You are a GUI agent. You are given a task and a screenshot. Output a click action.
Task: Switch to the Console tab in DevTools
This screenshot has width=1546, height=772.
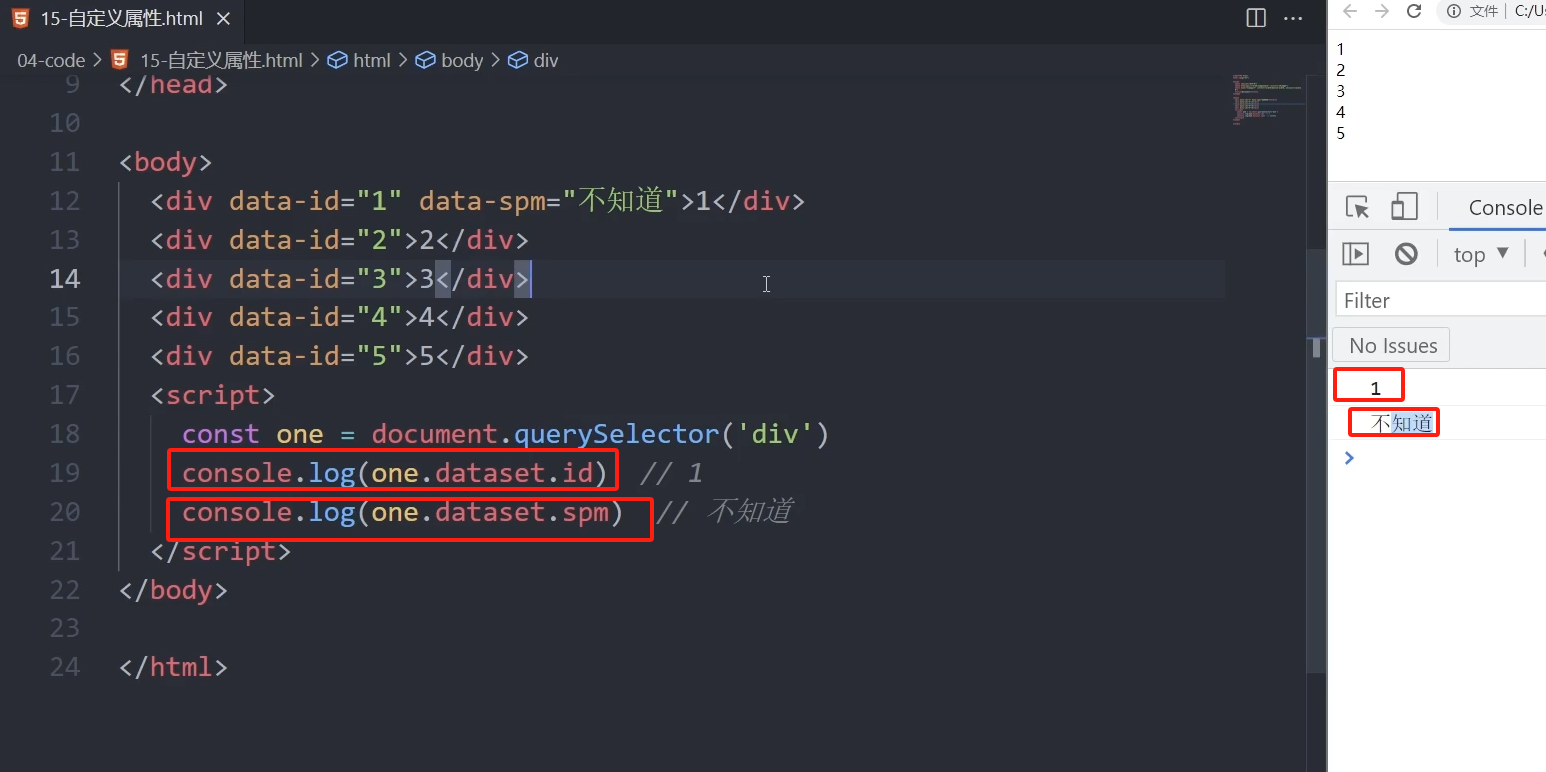click(1505, 207)
